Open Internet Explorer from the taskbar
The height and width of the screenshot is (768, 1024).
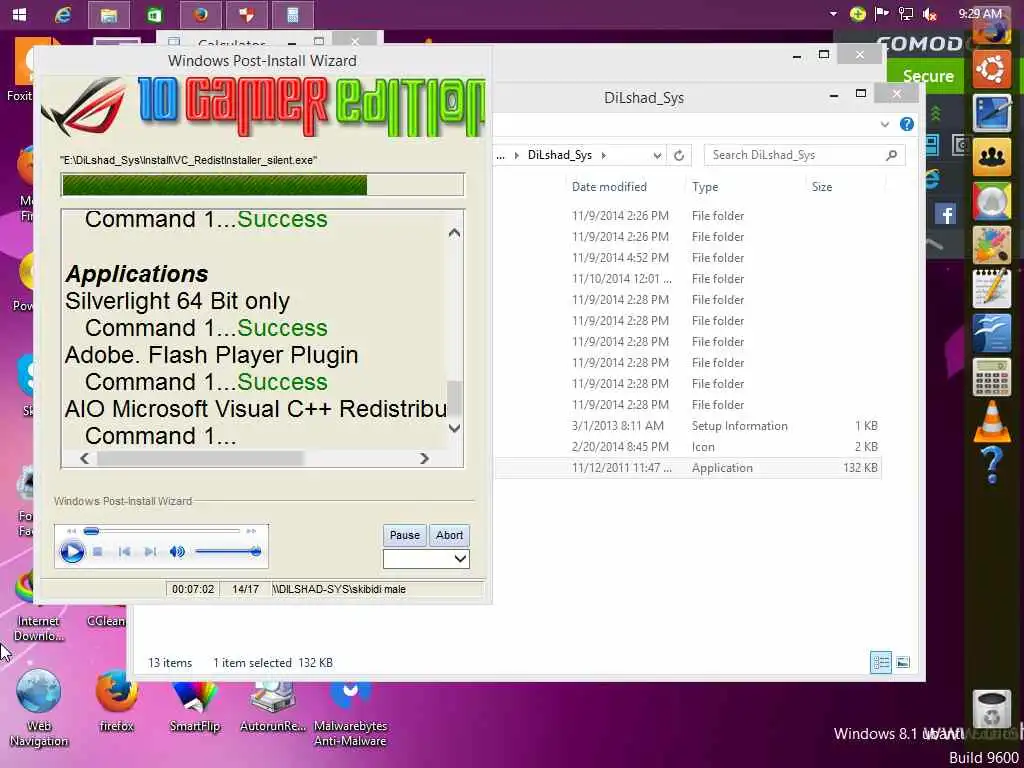tap(63, 15)
